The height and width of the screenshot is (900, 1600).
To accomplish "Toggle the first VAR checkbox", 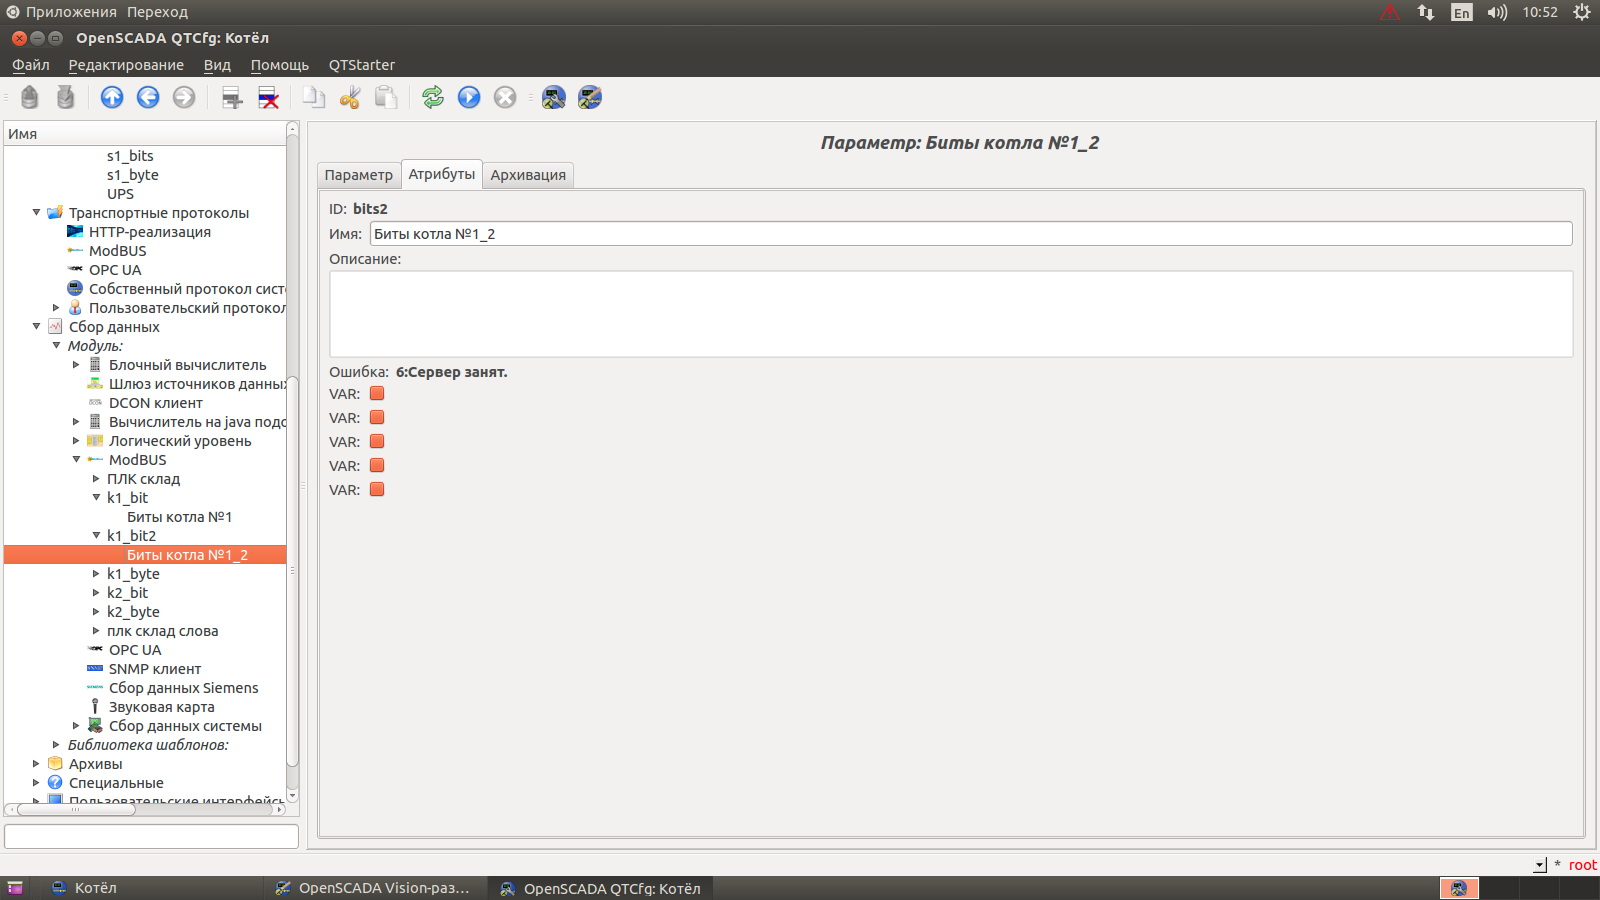I will click(x=377, y=394).
